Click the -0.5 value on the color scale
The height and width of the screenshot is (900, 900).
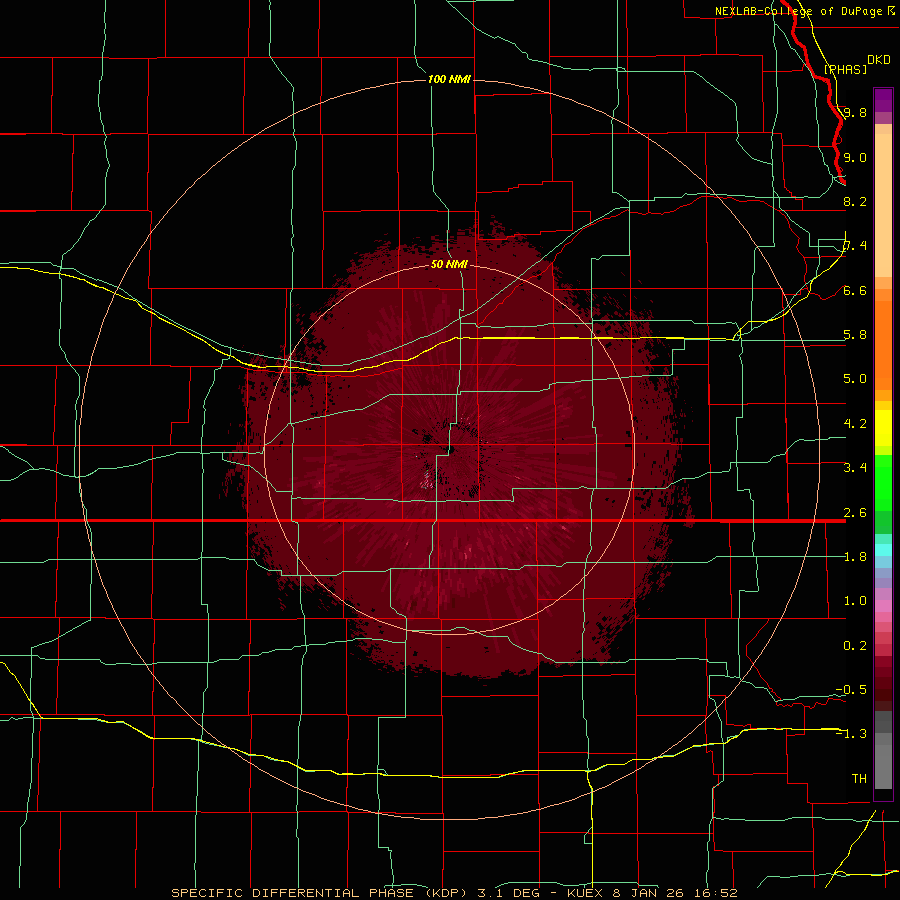click(851, 690)
